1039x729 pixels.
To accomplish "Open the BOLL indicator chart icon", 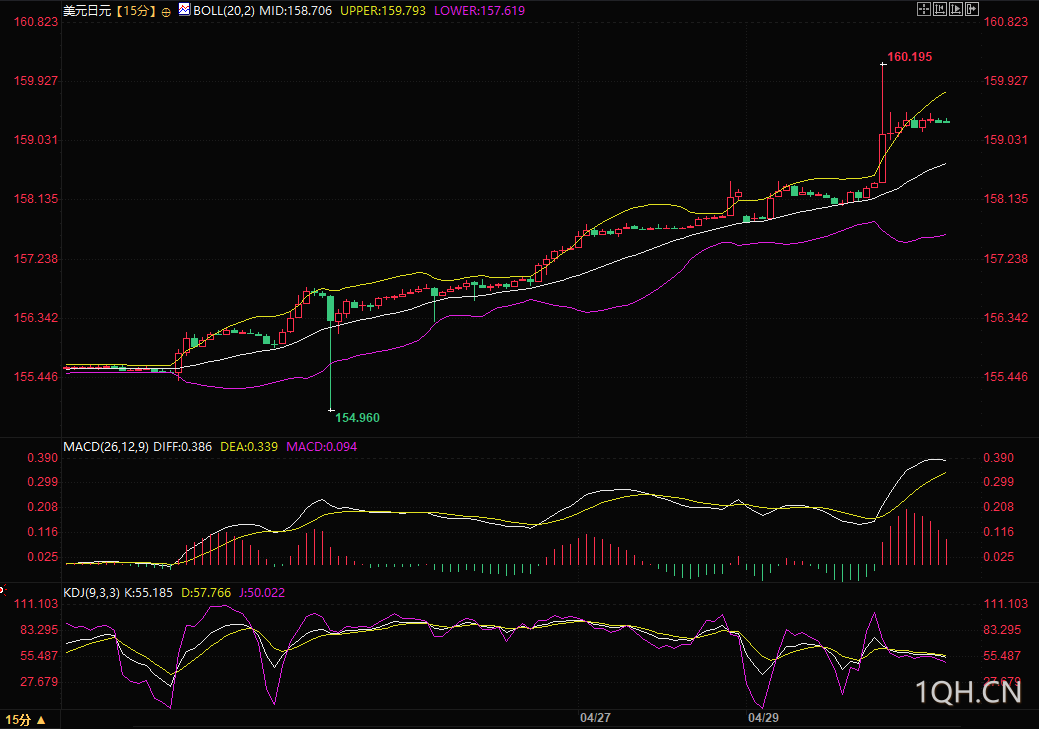I will click(184, 9).
